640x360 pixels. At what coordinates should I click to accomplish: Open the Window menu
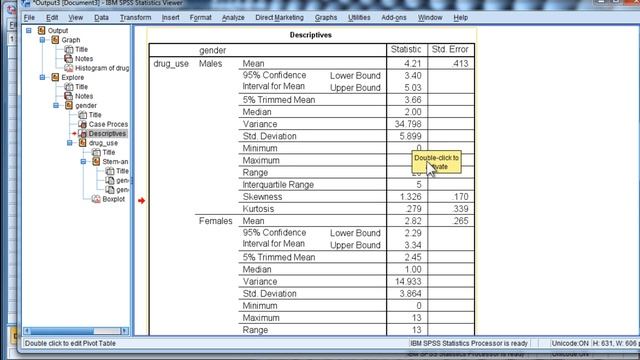[x=430, y=18]
